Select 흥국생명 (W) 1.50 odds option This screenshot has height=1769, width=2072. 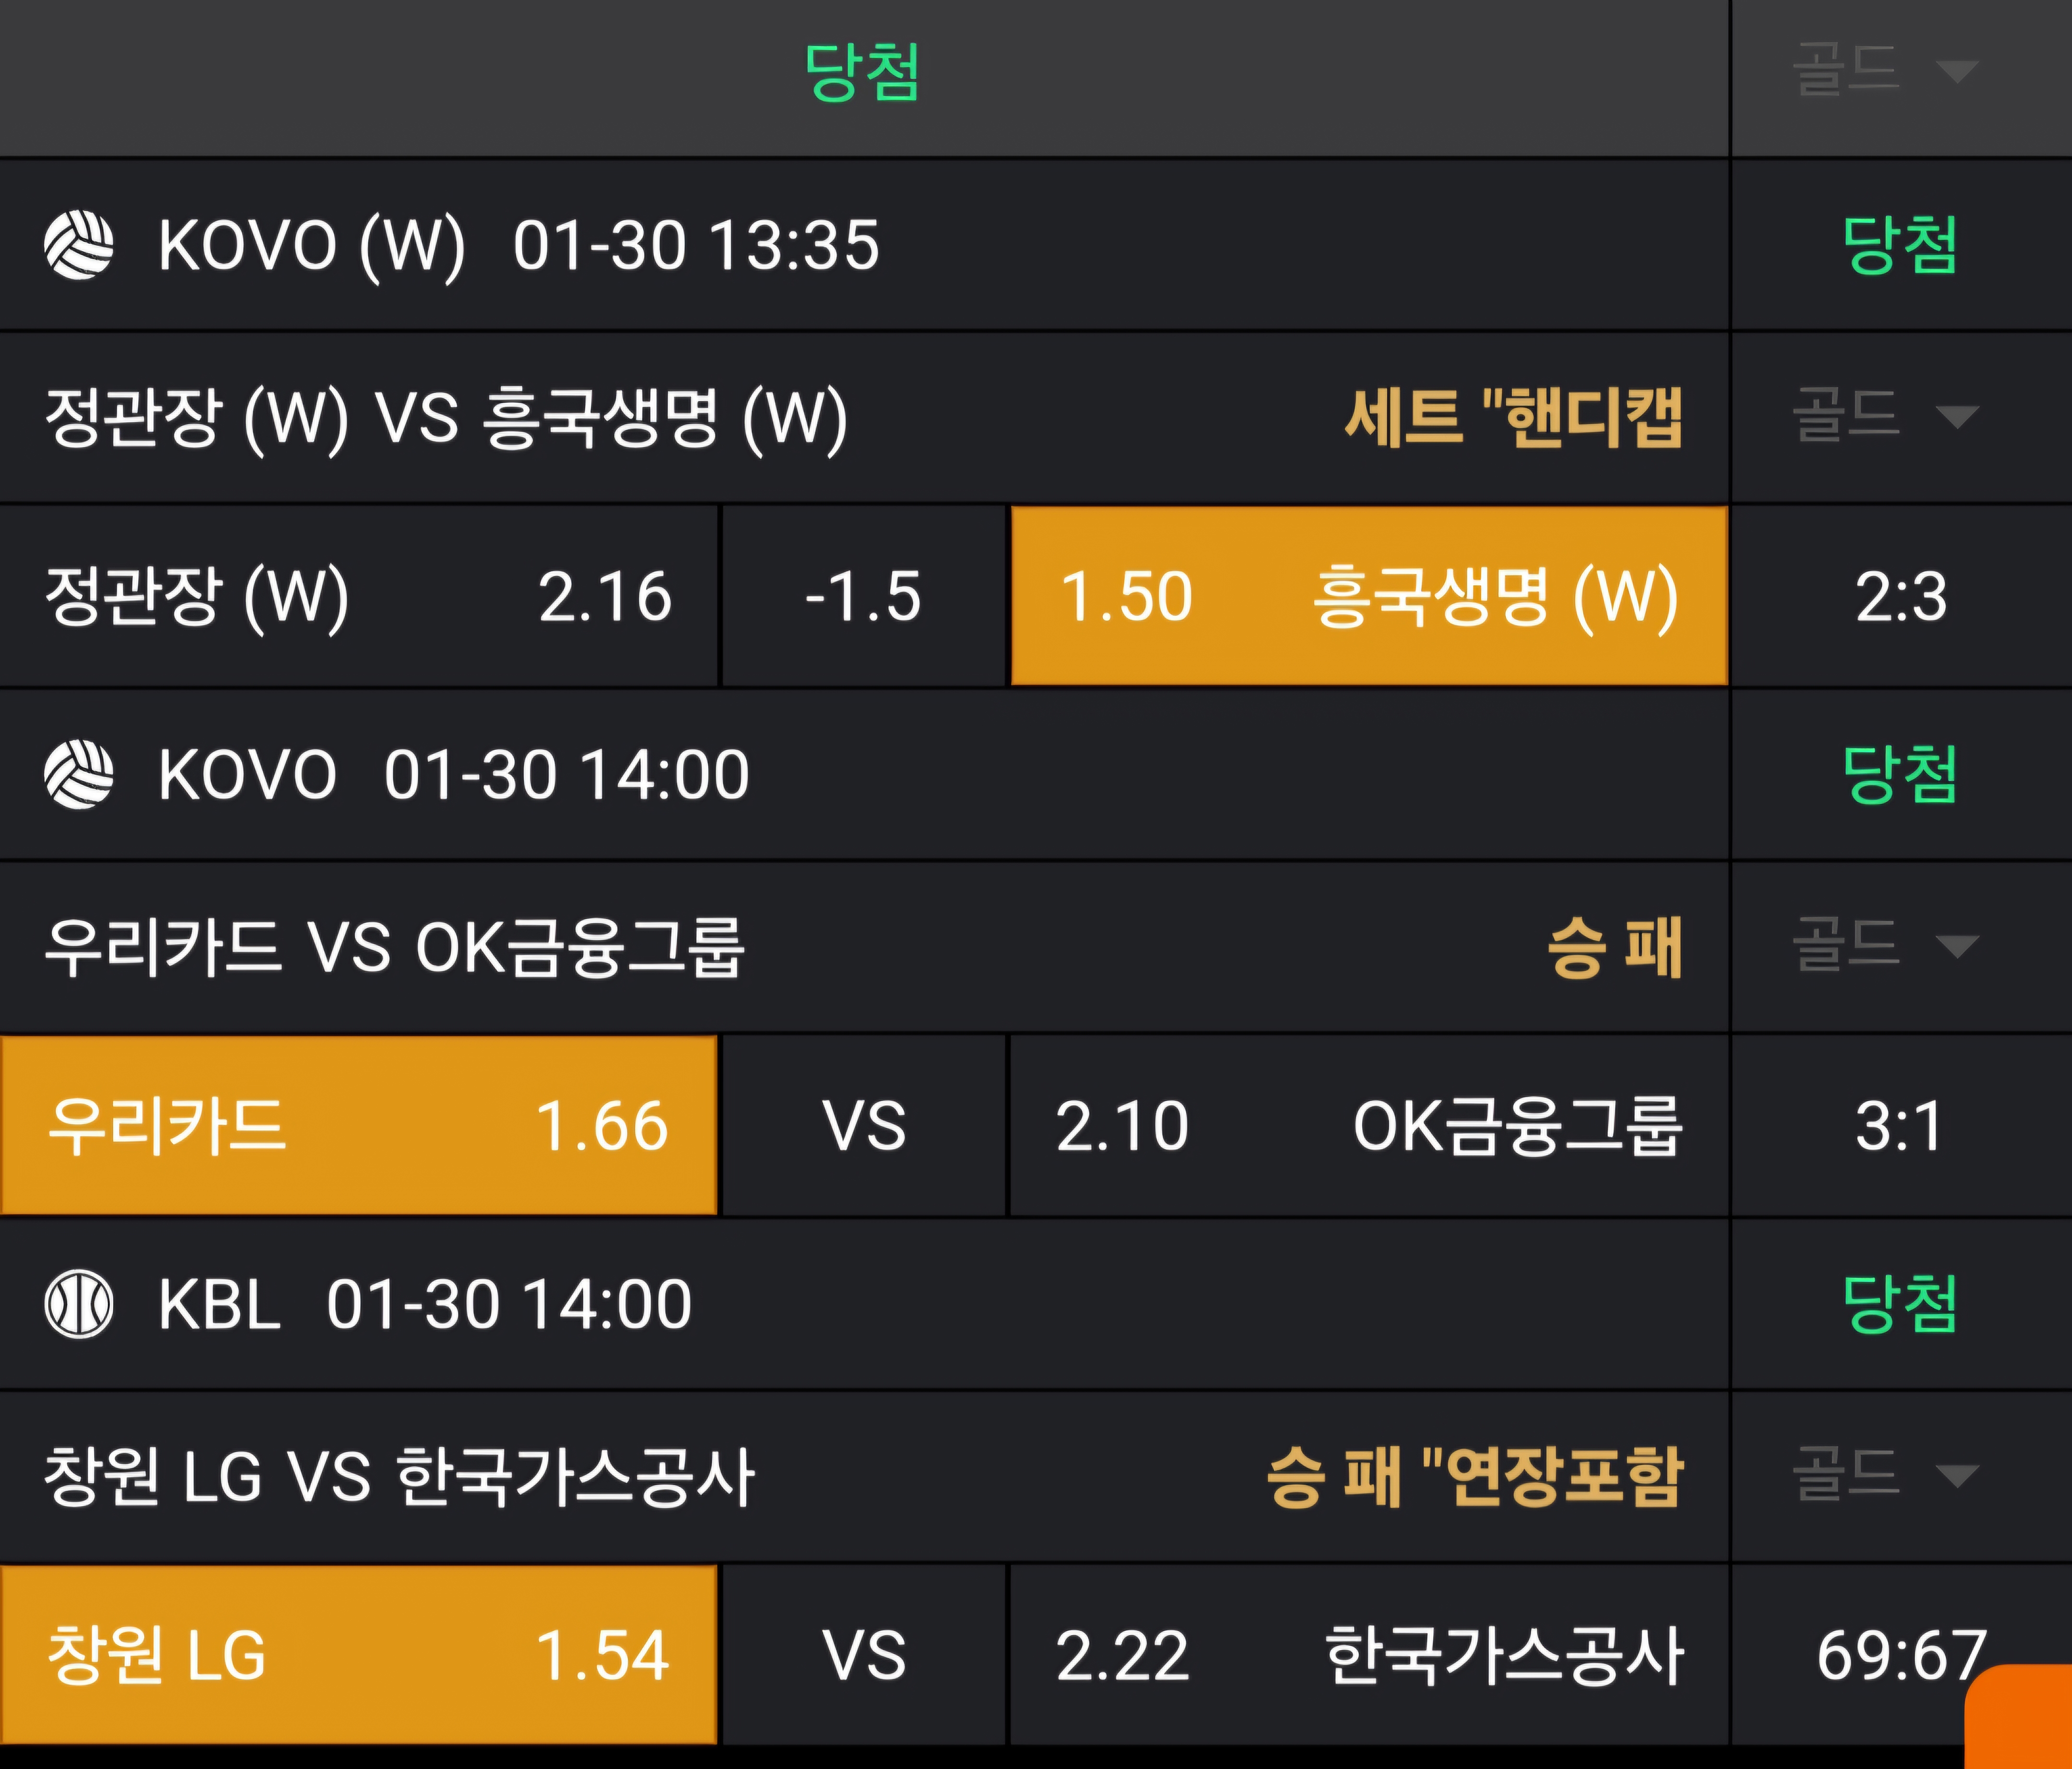point(1368,596)
